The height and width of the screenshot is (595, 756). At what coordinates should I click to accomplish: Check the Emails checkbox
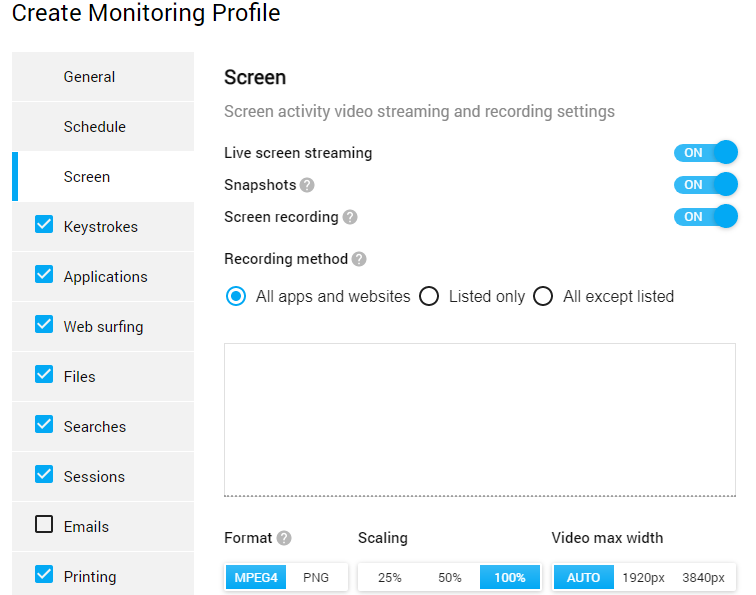click(44, 524)
